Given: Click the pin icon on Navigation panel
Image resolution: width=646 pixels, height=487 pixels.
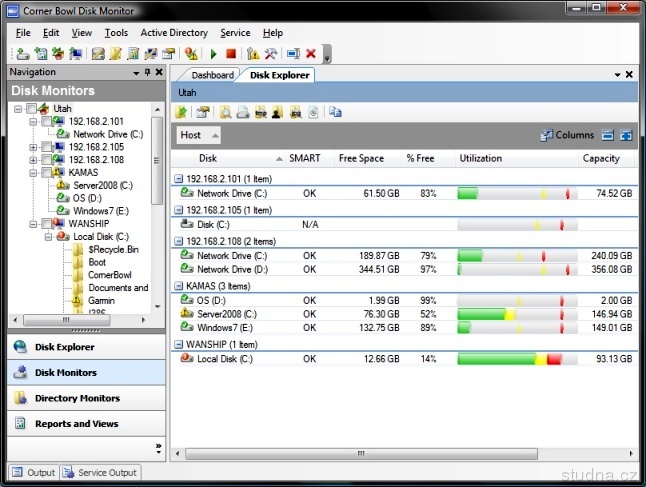Looking at the screenshot, I should [148, 73].
